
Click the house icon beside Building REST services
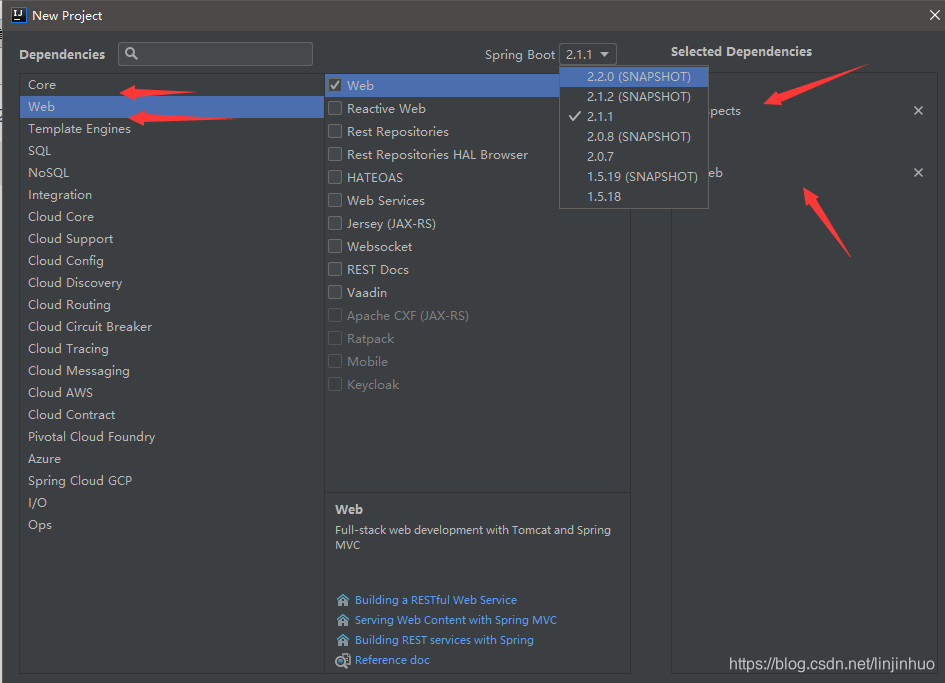(343, 640)
